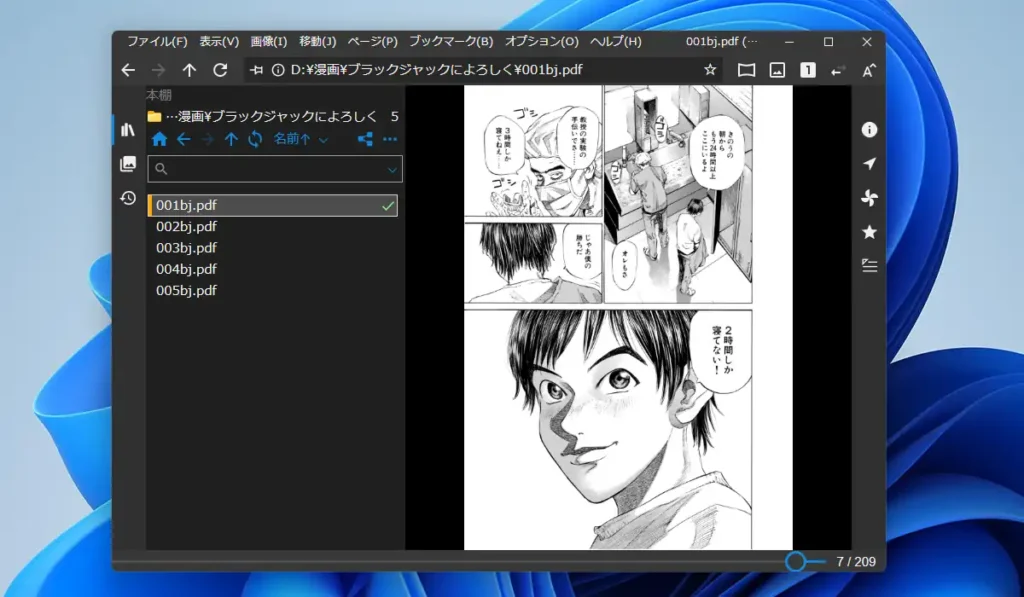1024x597 pixels.
Task: Click the manga page in the viewer
Action: [628, 317]
